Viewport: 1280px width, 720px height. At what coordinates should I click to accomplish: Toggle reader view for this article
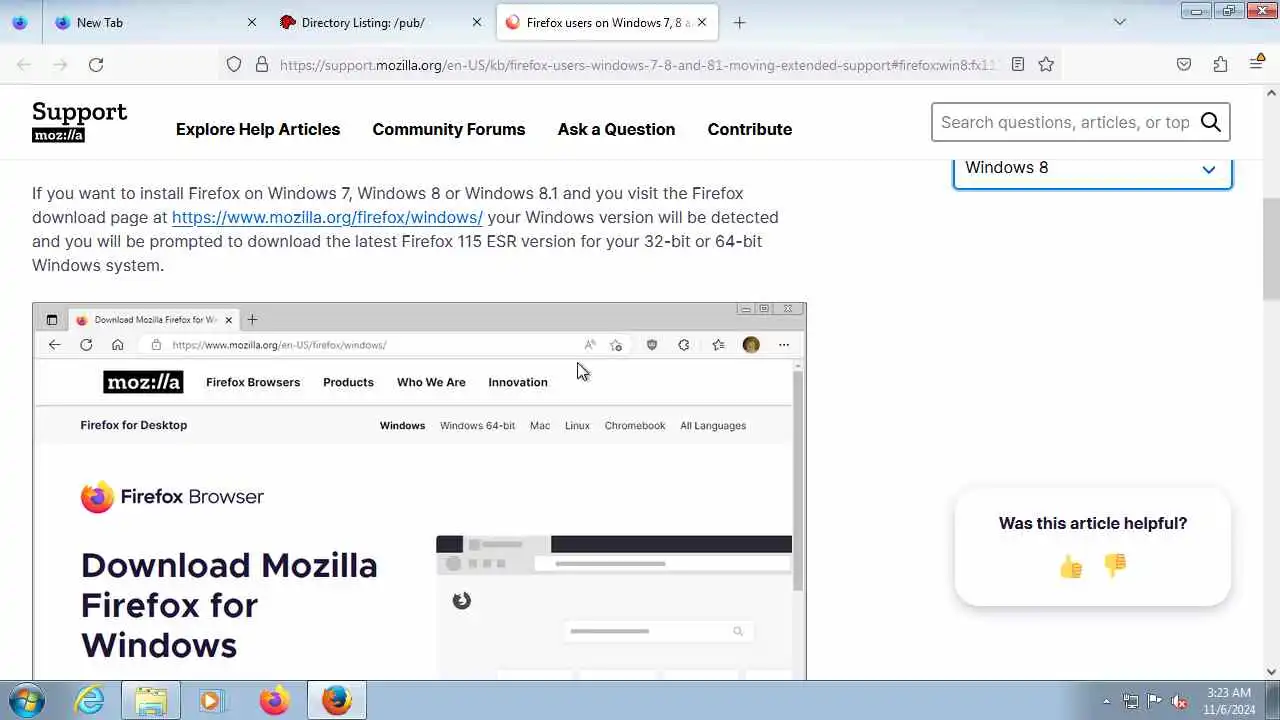1018,64
